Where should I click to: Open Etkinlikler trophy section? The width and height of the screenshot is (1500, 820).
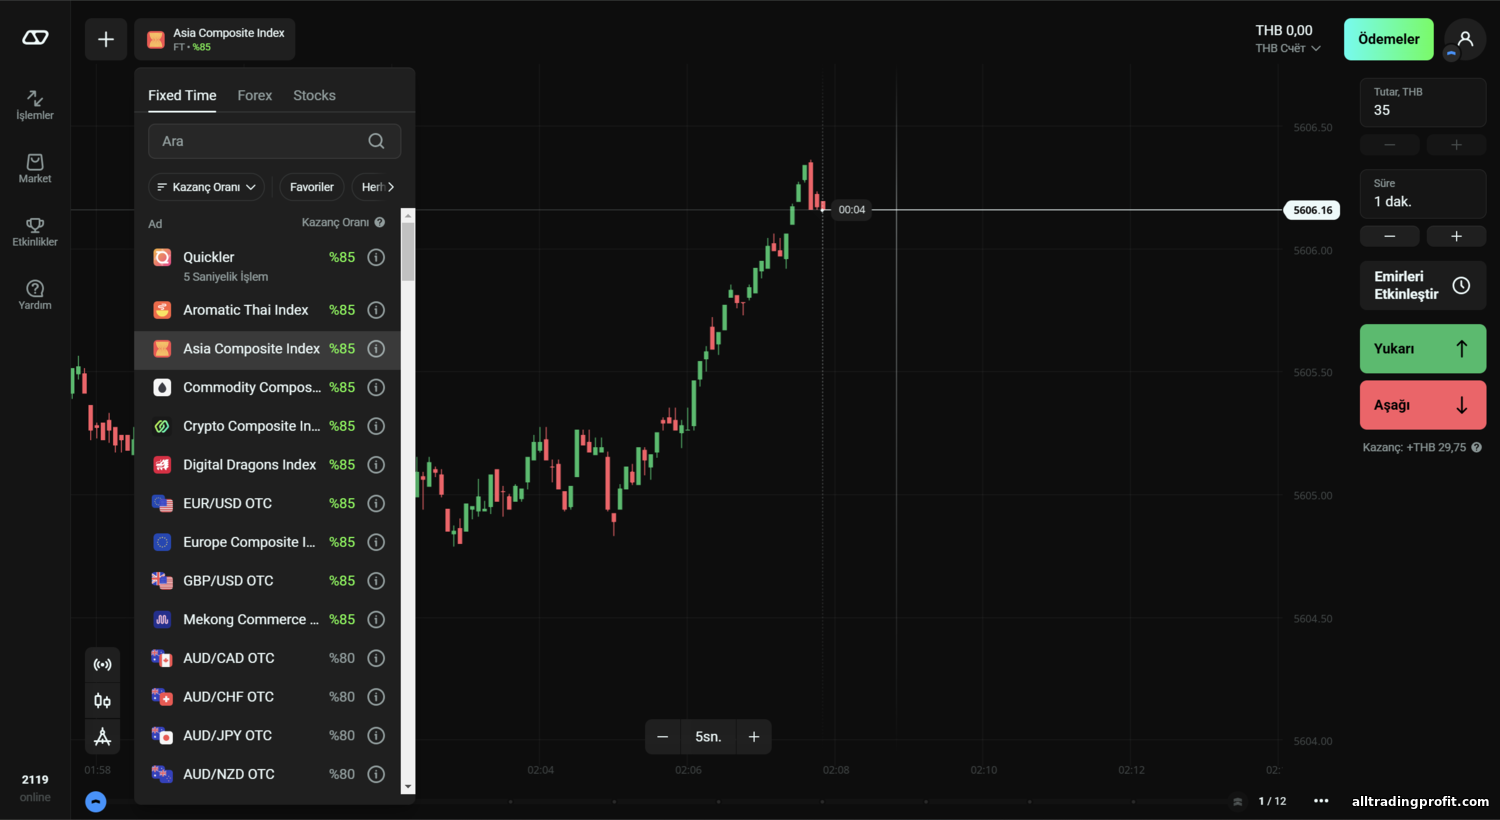[35, 232]
